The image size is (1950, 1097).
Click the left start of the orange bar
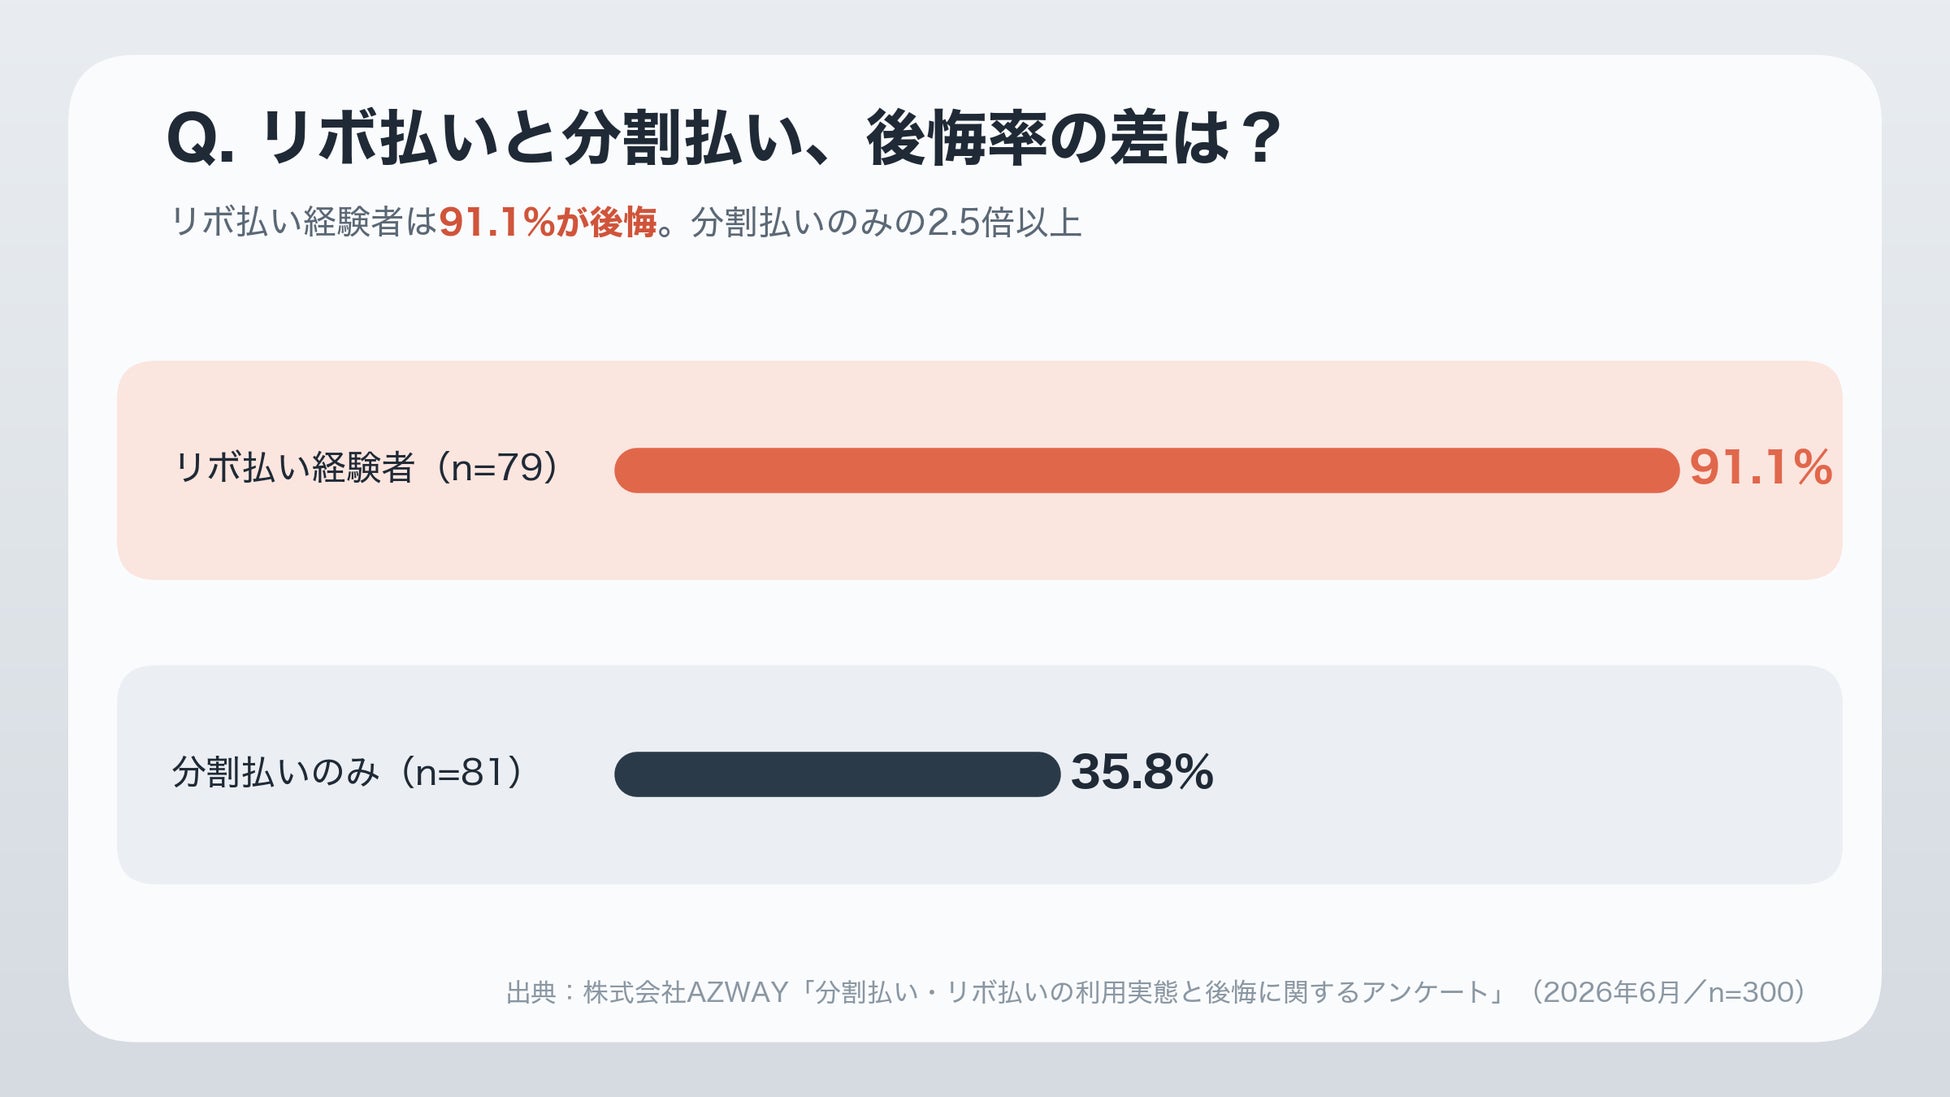(x=631, y=470)
